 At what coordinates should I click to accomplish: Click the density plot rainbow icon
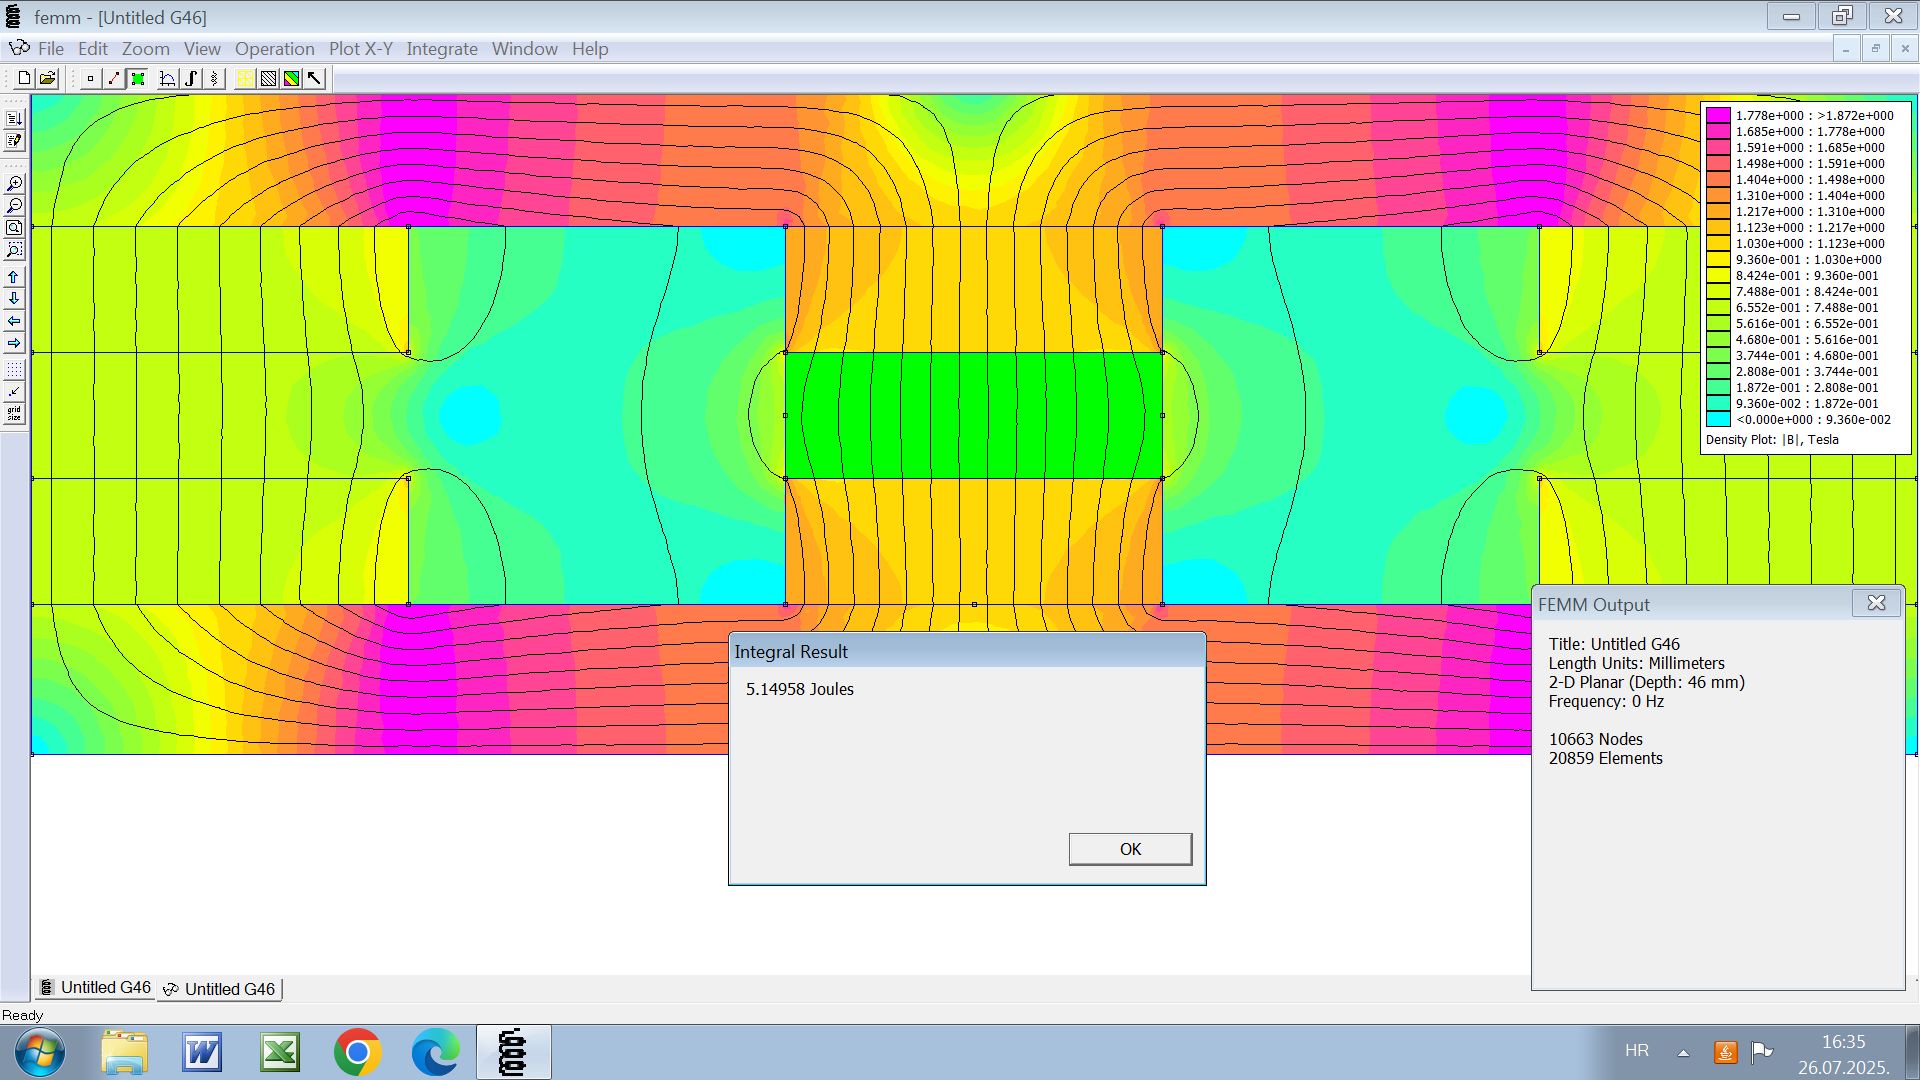pyautogui.click(x=291, y=79)
